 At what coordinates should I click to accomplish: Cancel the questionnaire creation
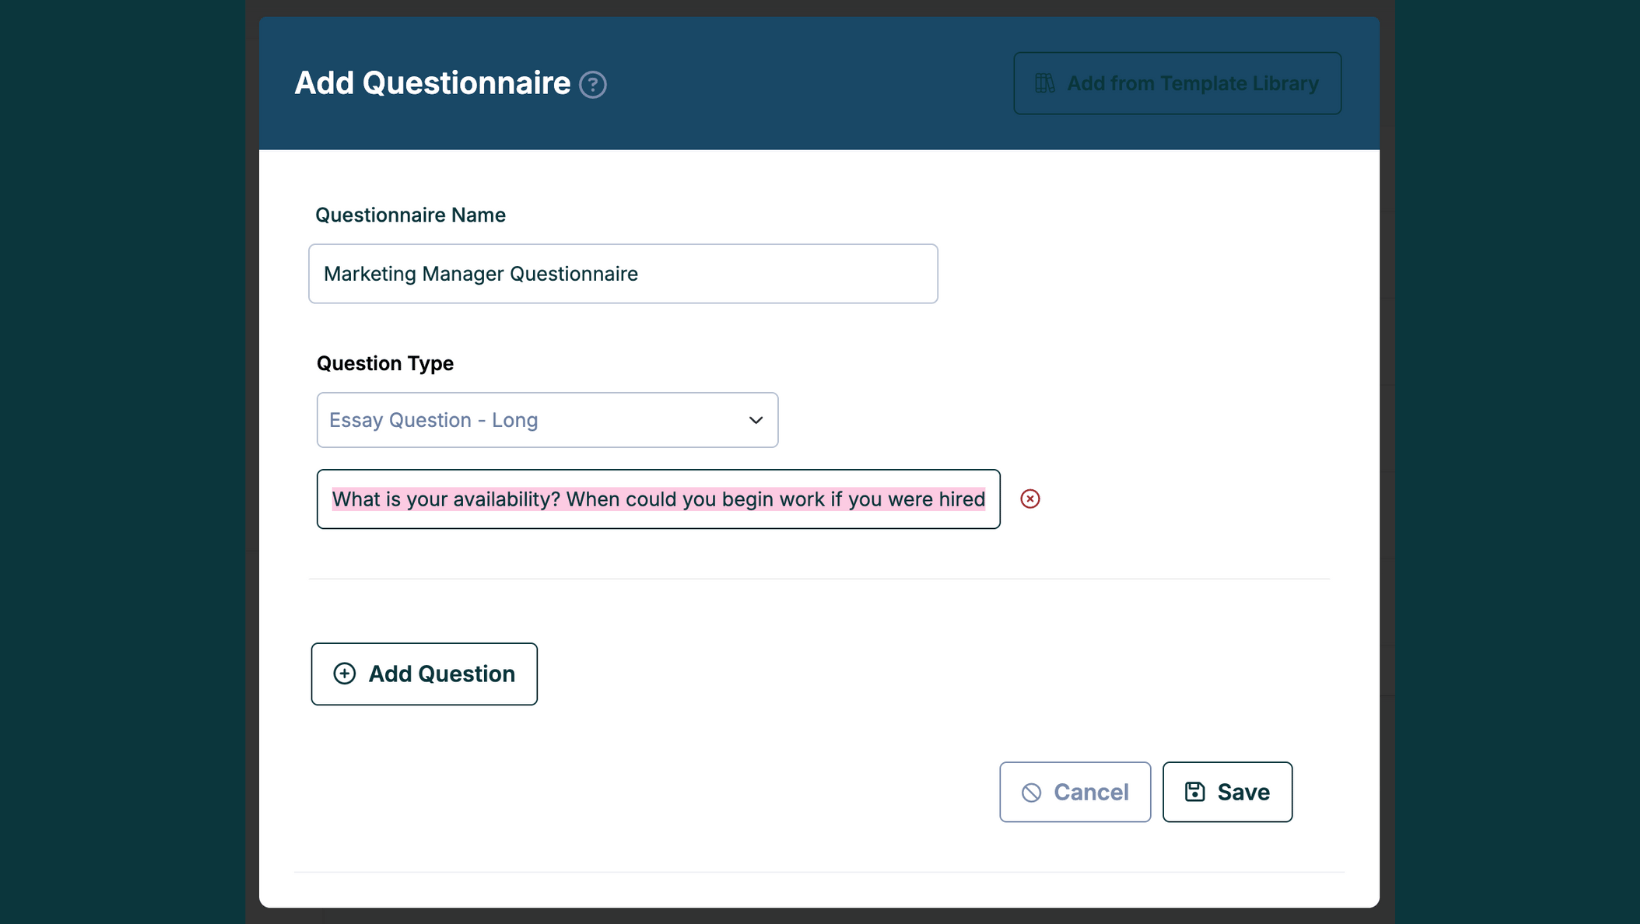(x=1075, y=791)
